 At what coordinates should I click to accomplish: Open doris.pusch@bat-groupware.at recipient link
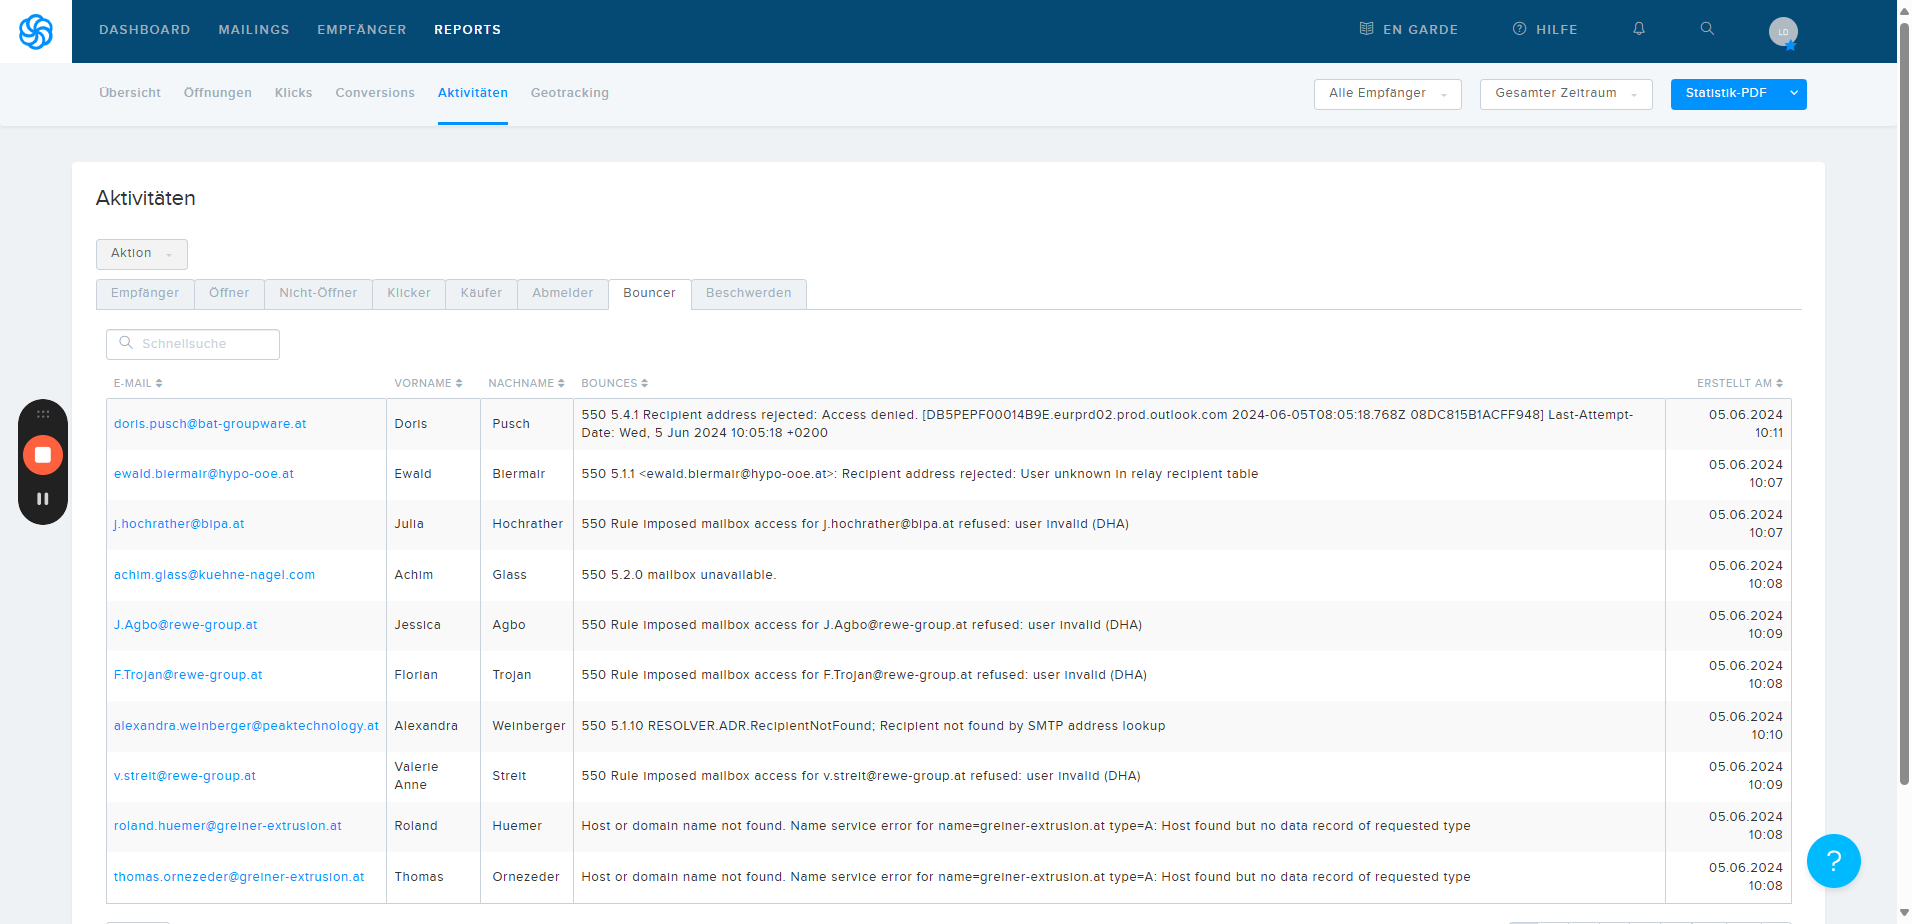pos(210,424)
